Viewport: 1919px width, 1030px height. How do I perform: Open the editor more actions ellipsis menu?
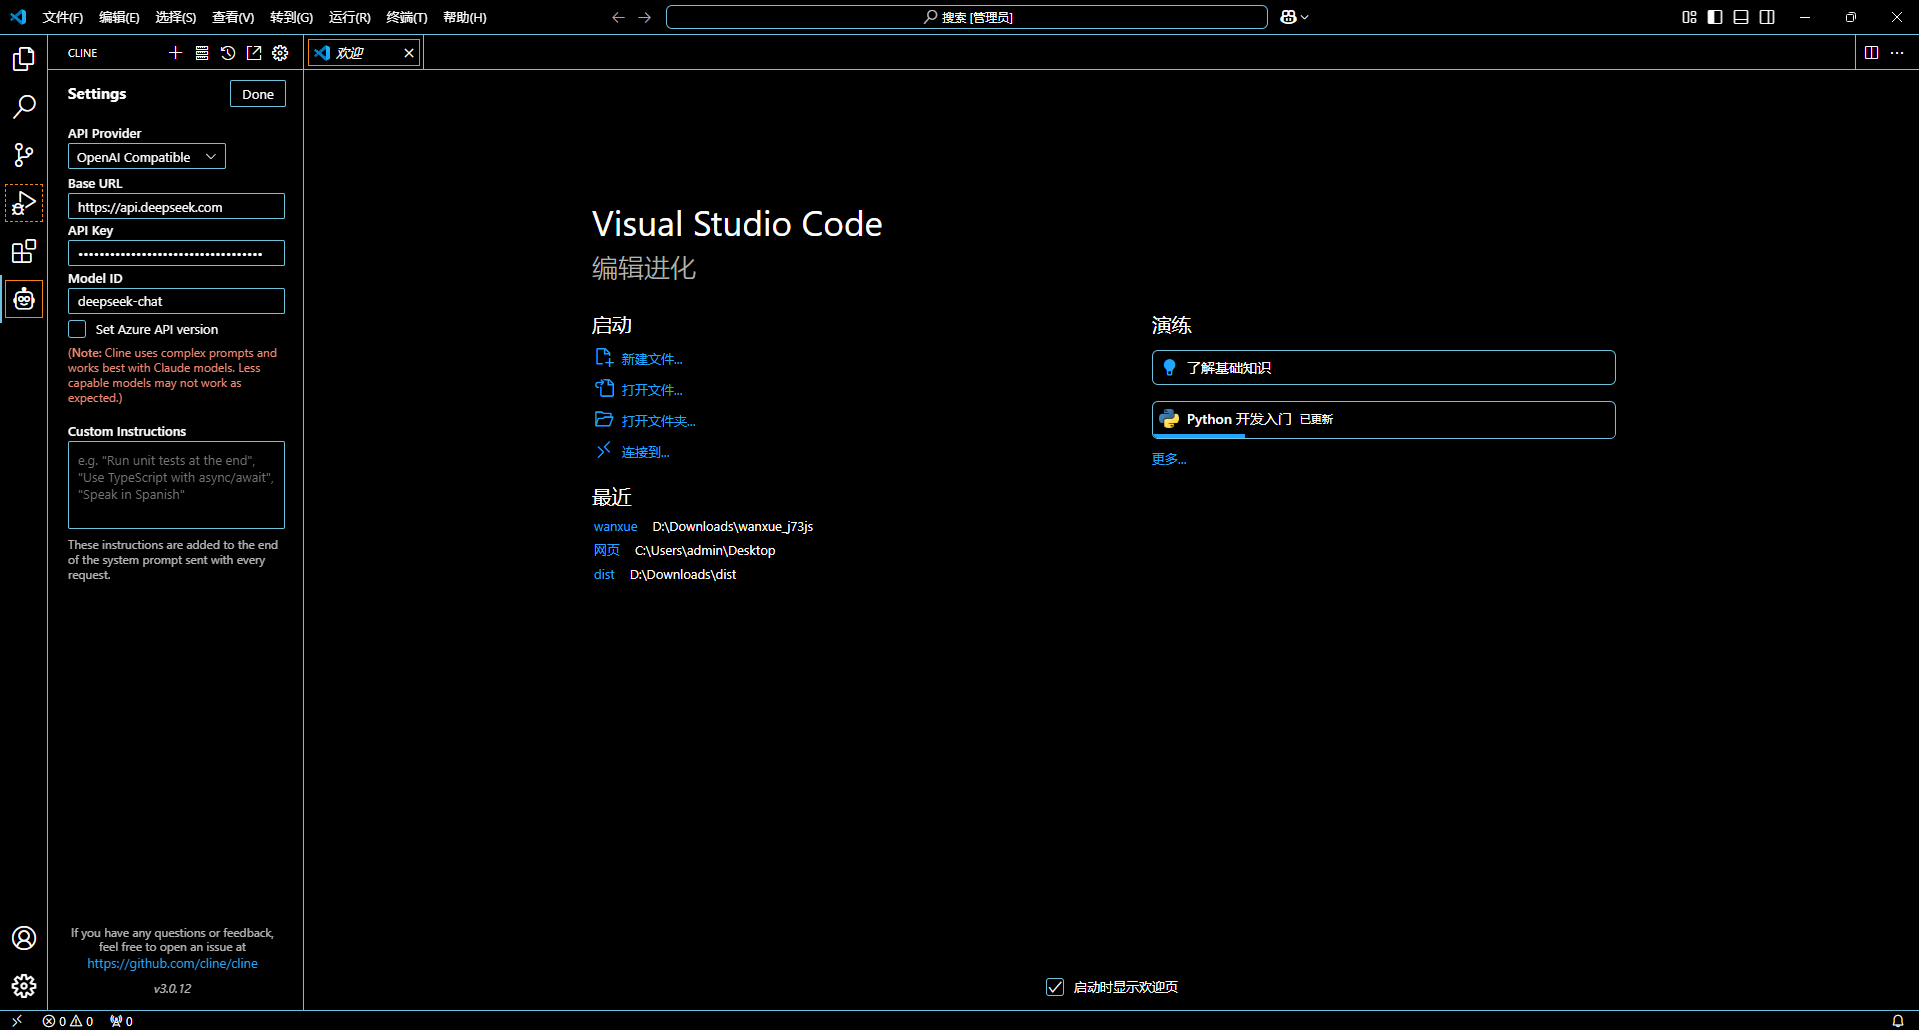click(x=1897, y=53)
